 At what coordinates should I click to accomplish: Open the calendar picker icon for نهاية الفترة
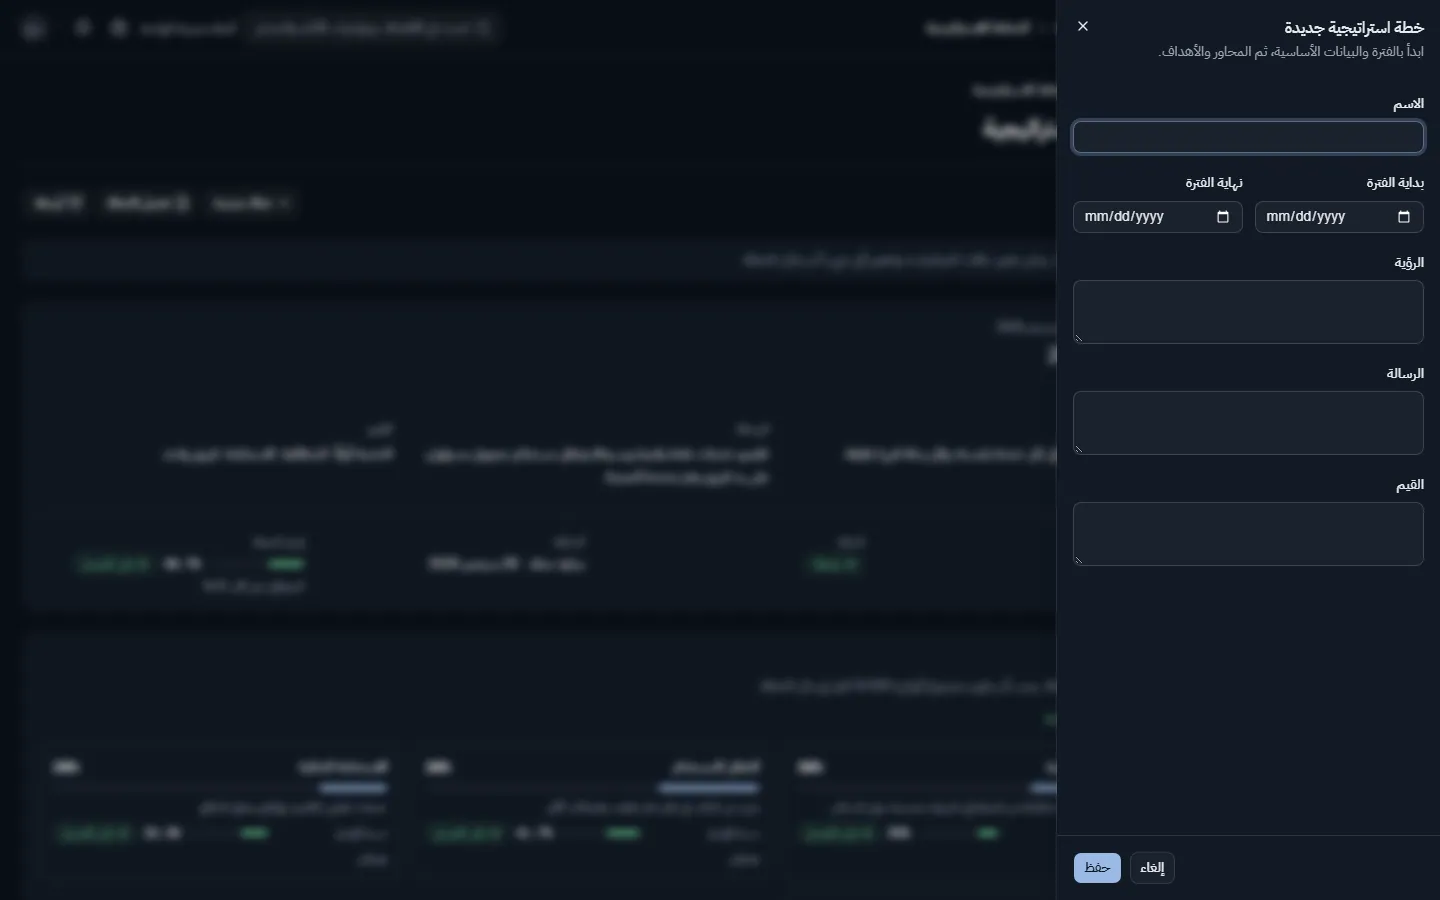1223,217
